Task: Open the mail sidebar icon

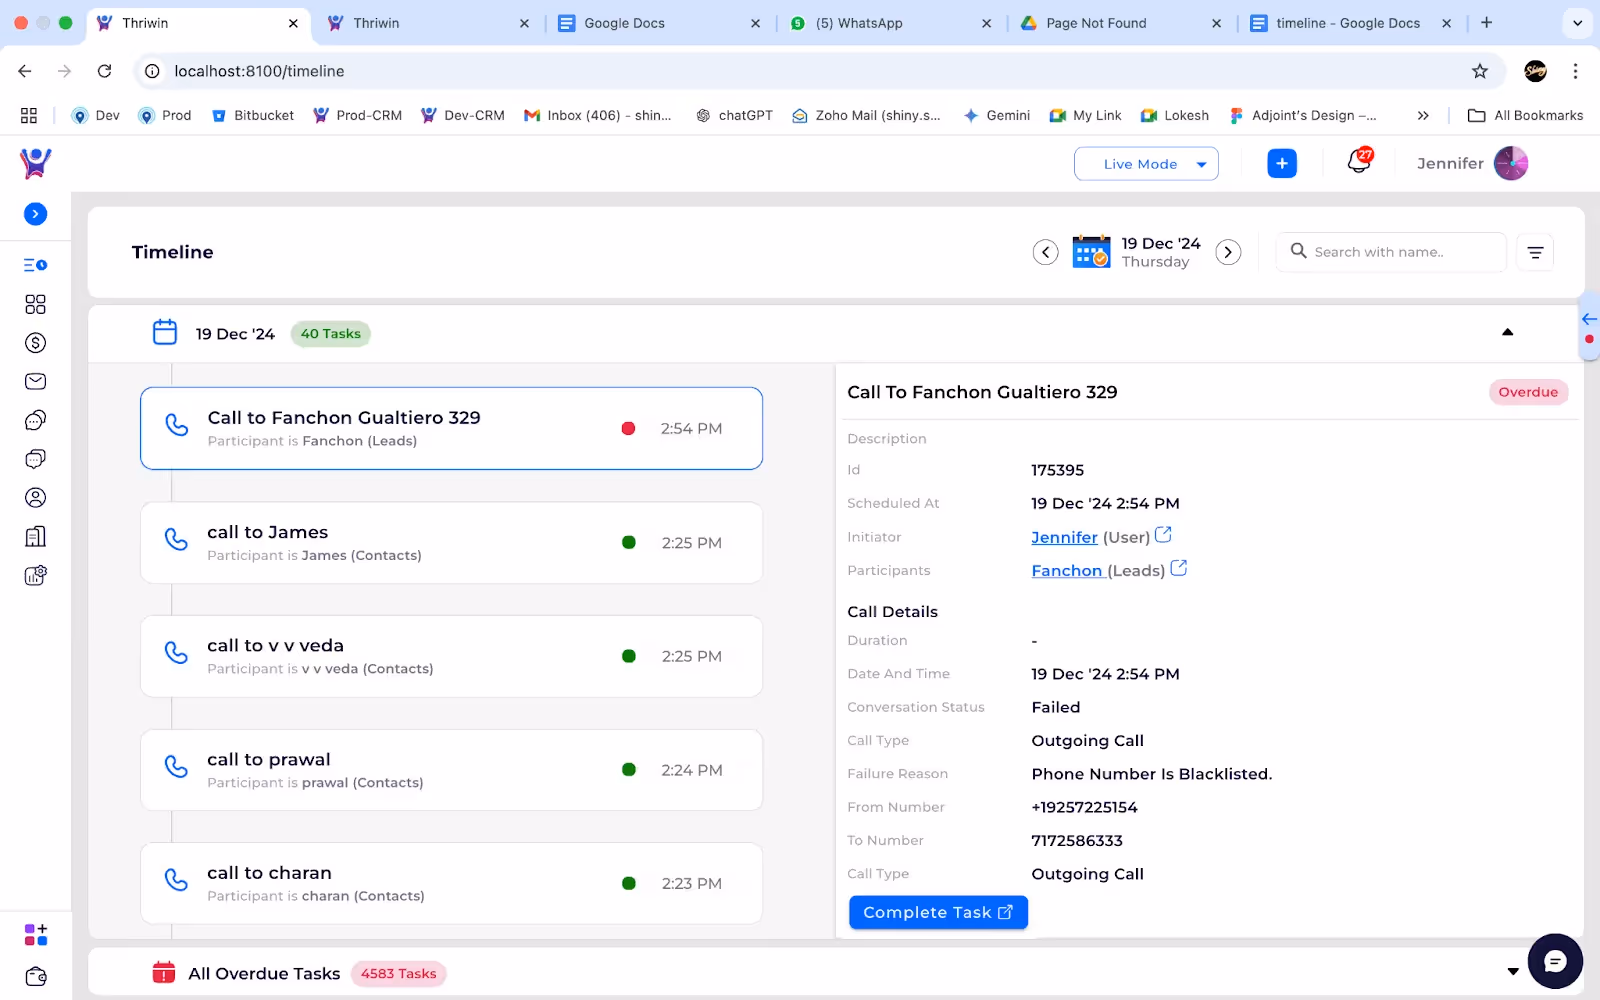Action: (35, 381)
